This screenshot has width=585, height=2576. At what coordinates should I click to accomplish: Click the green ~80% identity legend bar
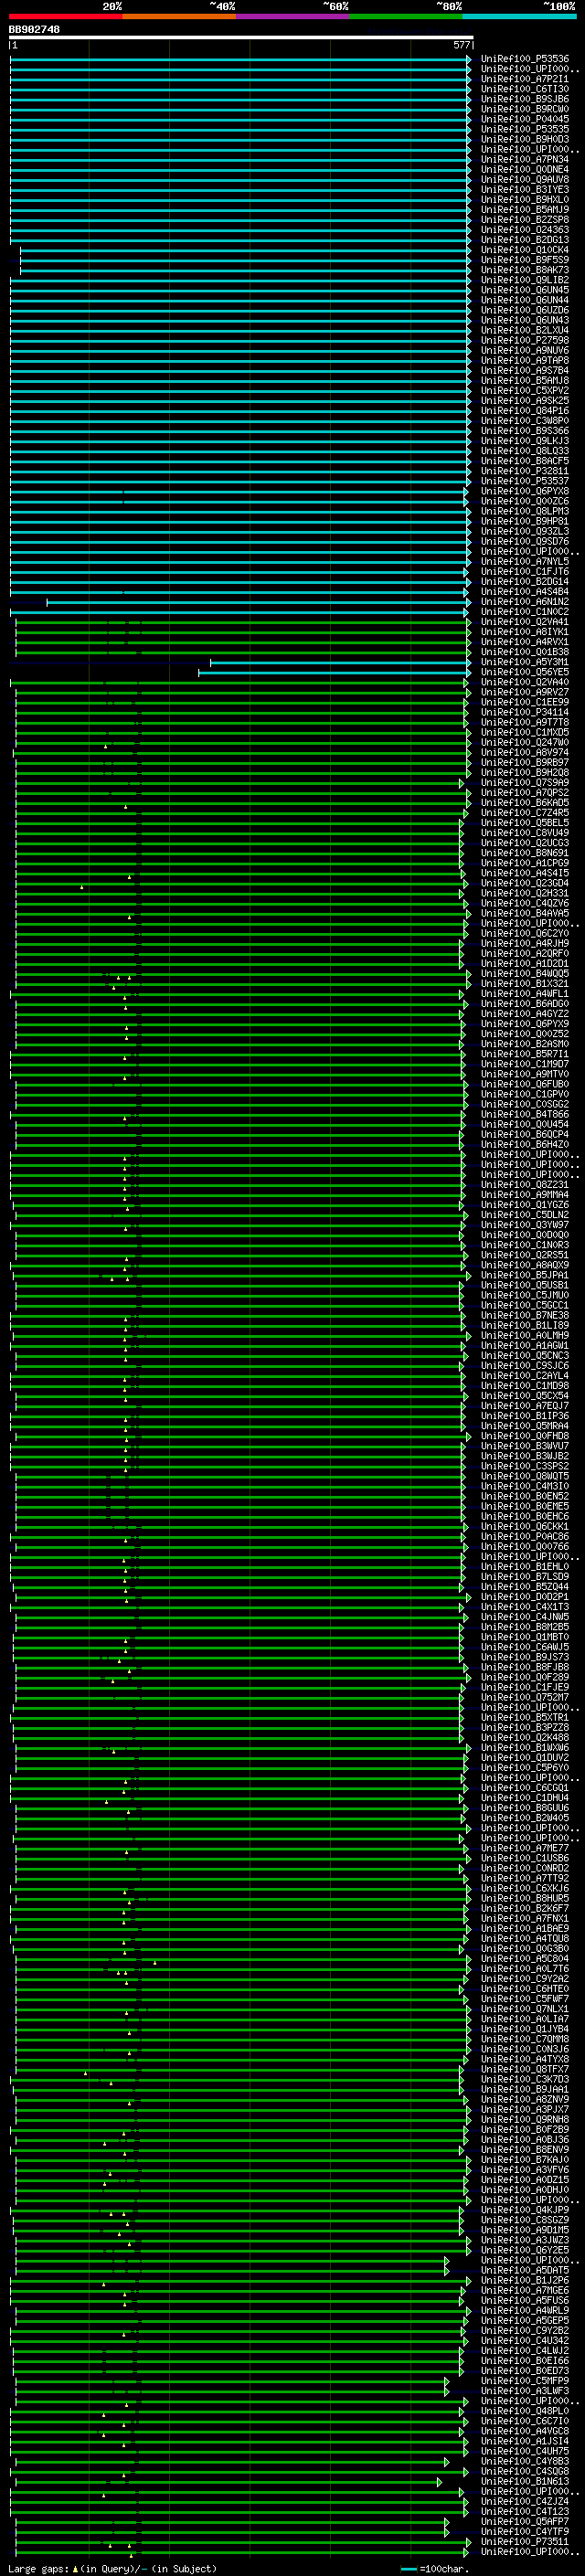pyautogui.click(x=406, y=16)
